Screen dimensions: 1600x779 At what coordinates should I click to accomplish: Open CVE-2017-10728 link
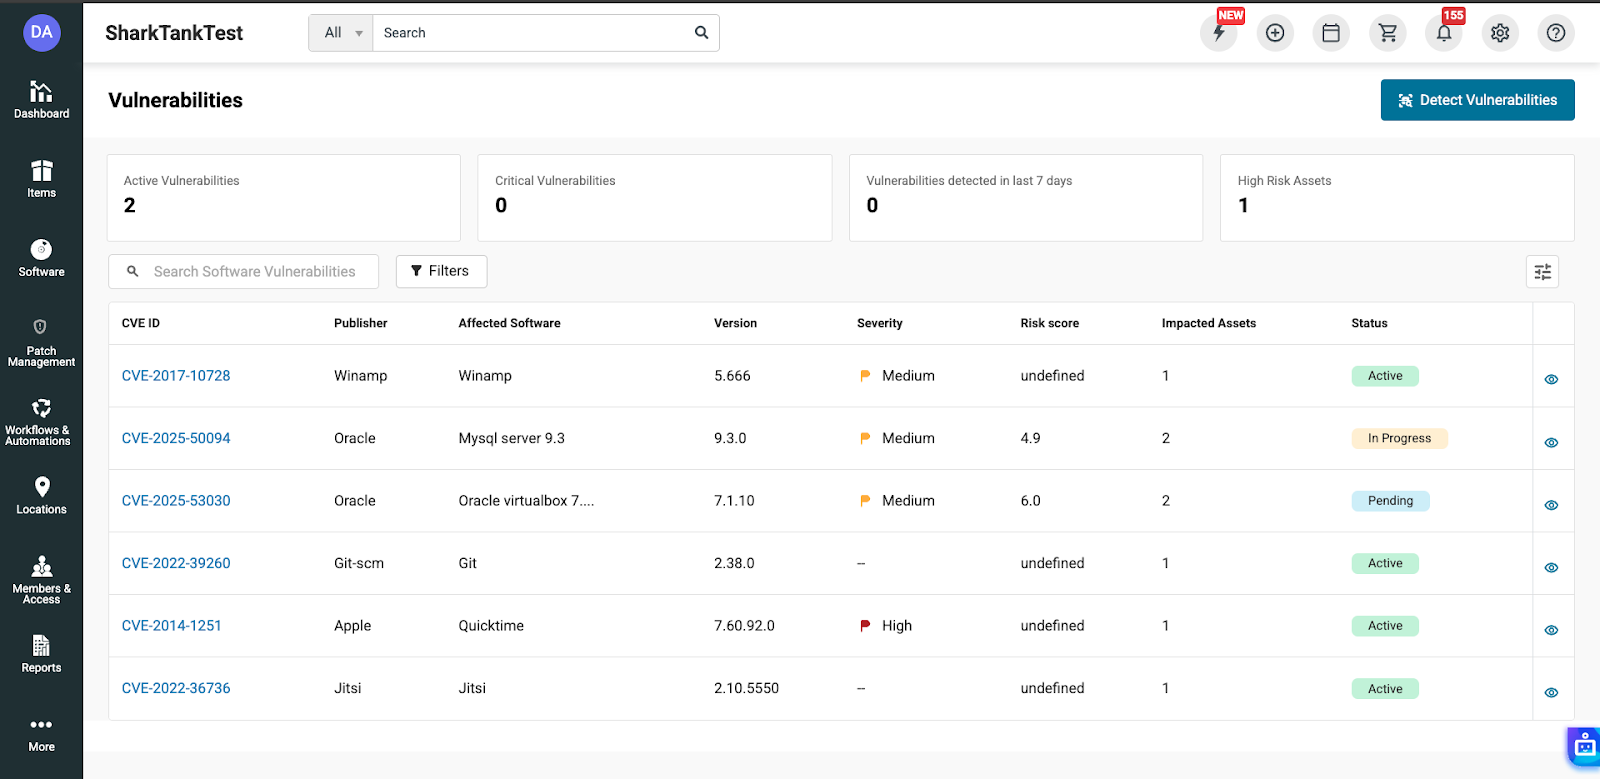[176, 376]
